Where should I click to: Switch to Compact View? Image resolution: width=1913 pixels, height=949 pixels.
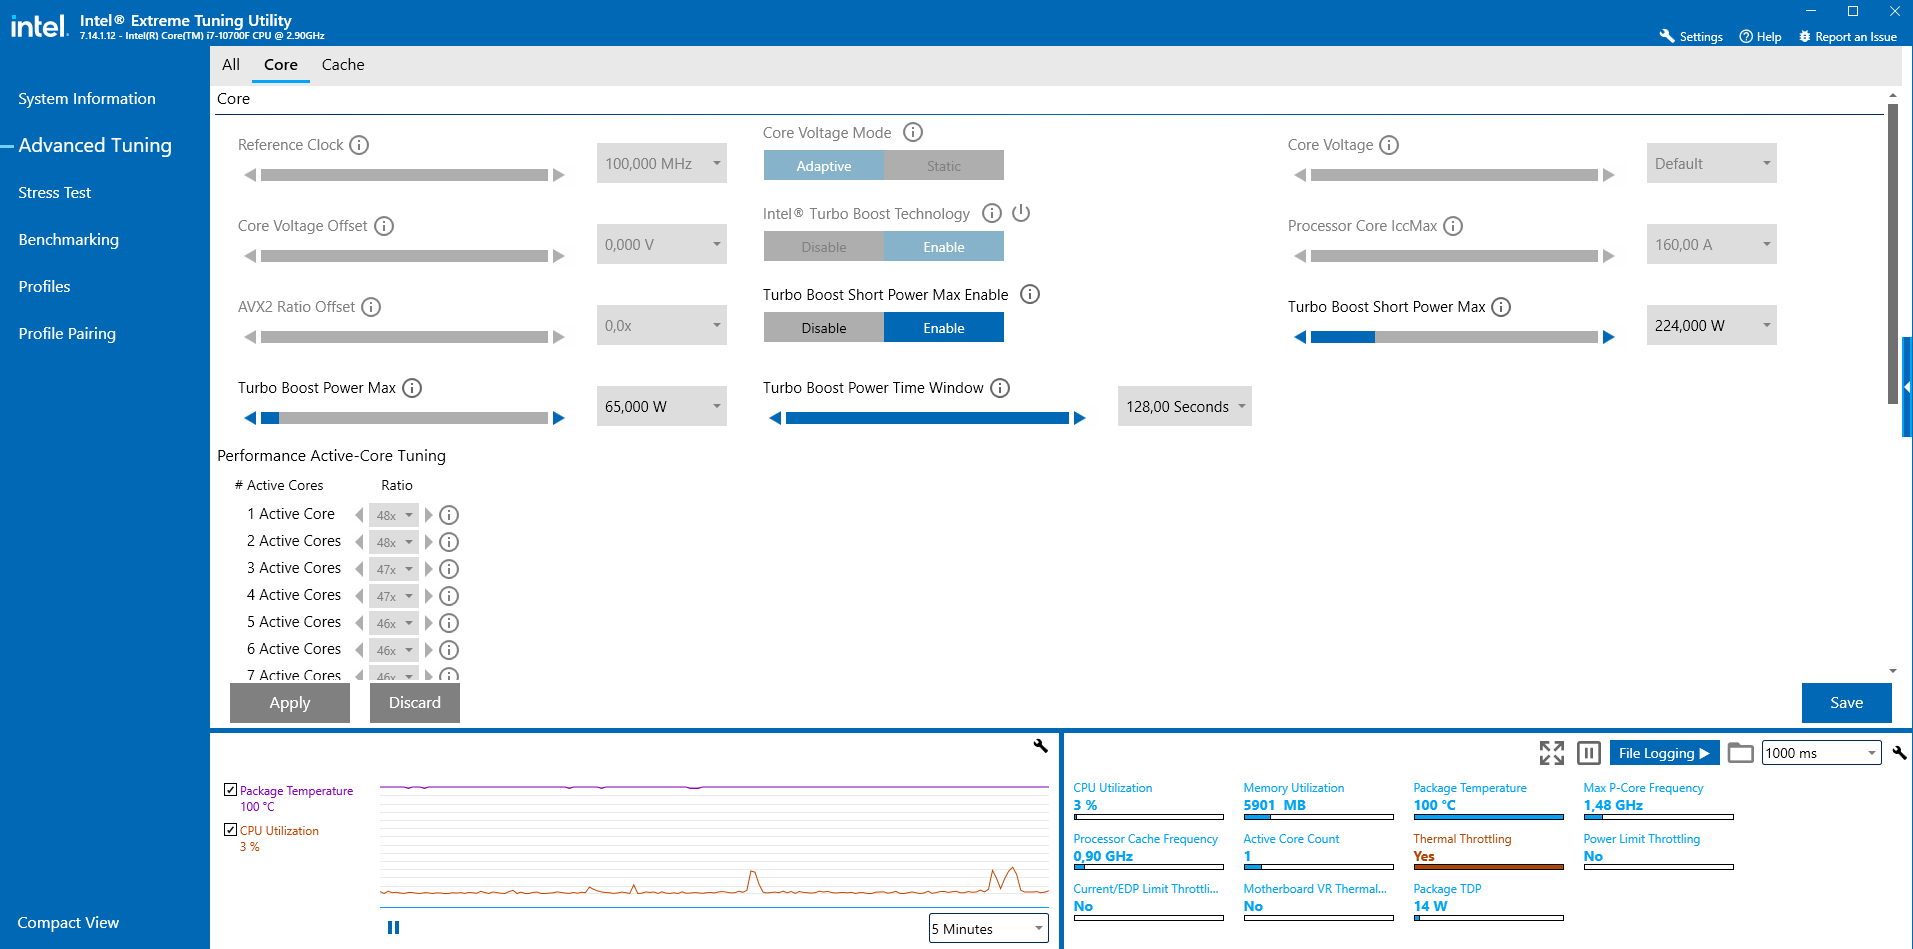point(68,923)
